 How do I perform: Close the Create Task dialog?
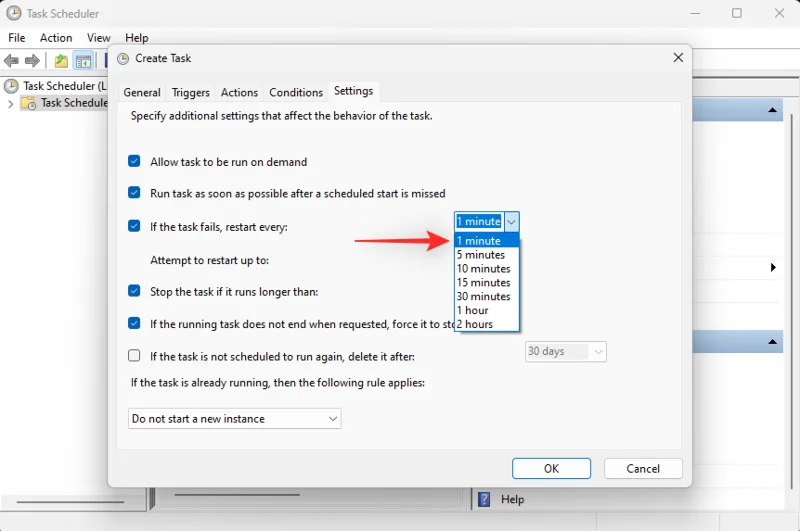point(678,58)
